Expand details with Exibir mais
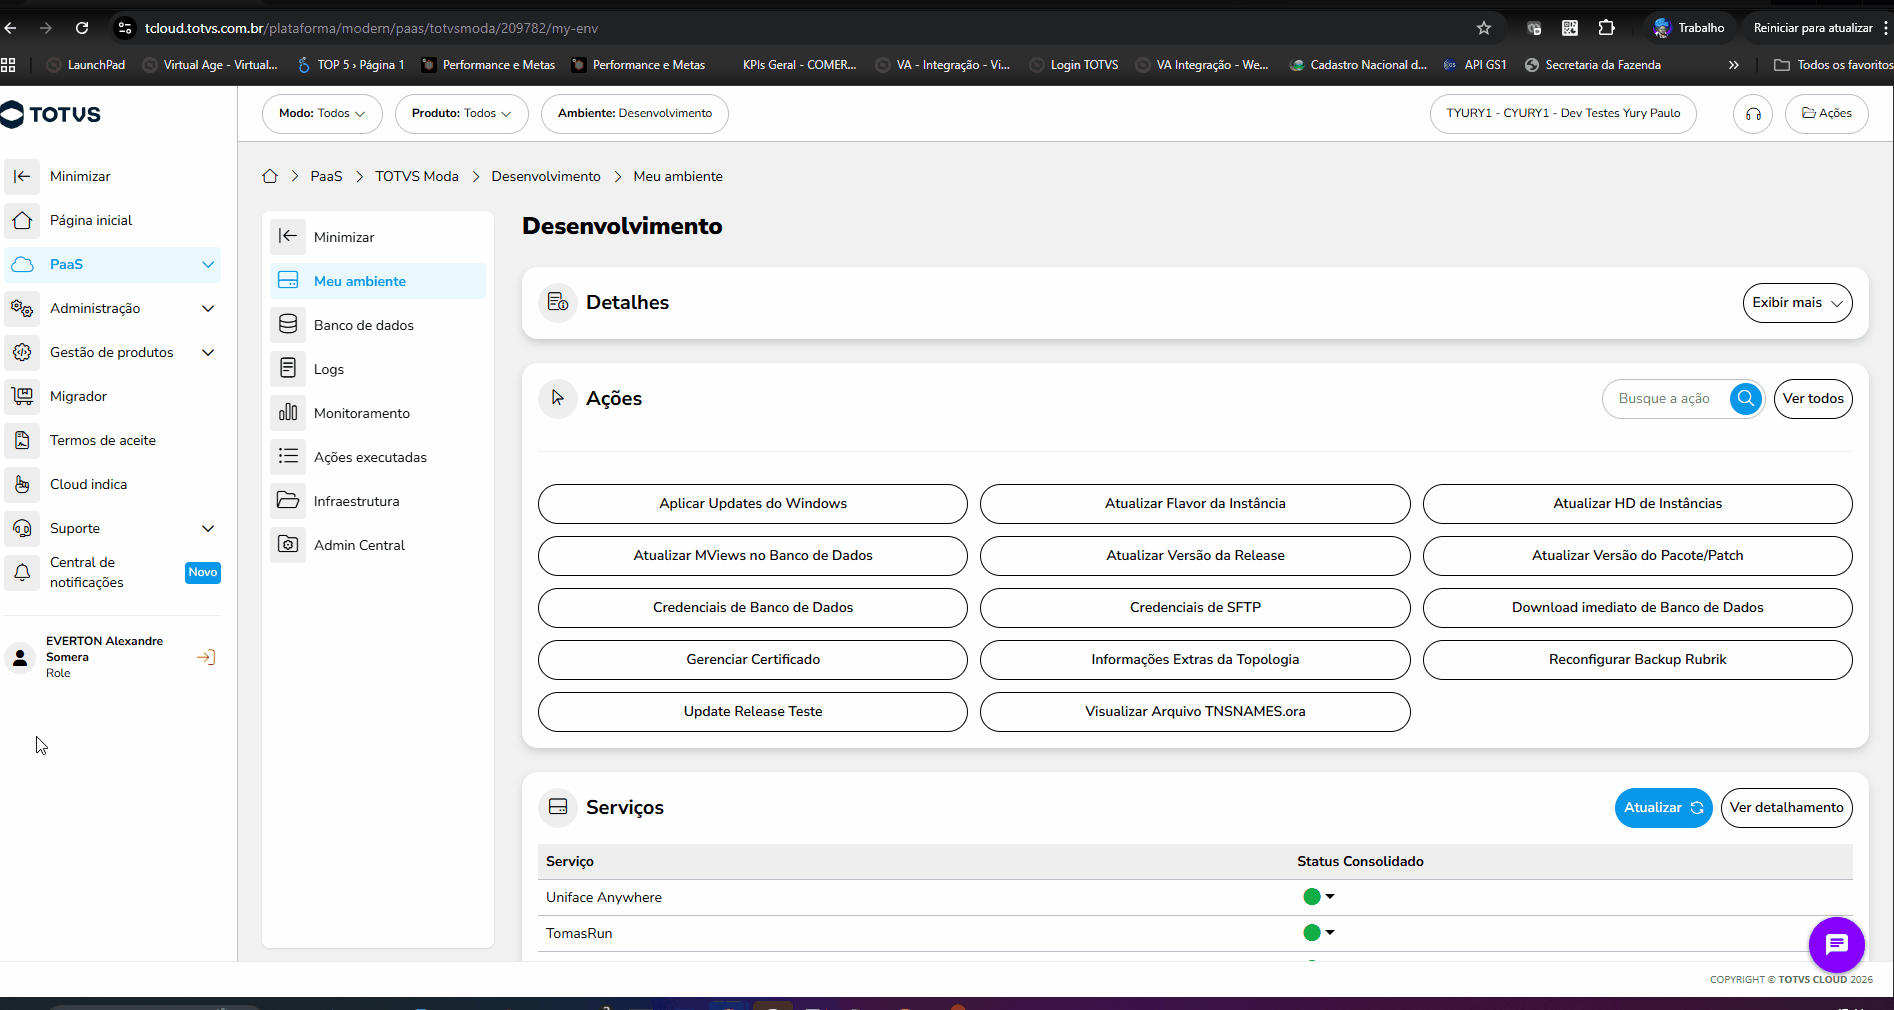This screenshot has width=1894, height=1010. (x=1797, y=303)
